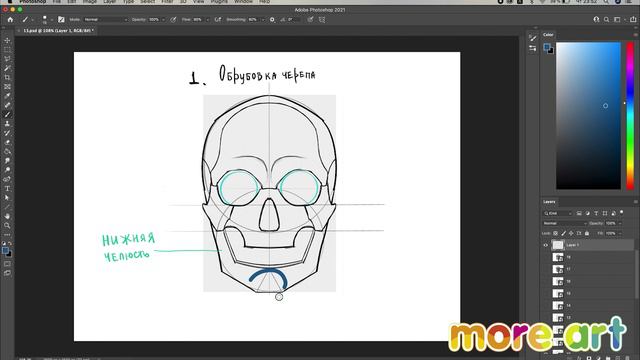Toggle pressure for opacity button
The width and height of the screenshot is (640, 360).
point(173,19)
